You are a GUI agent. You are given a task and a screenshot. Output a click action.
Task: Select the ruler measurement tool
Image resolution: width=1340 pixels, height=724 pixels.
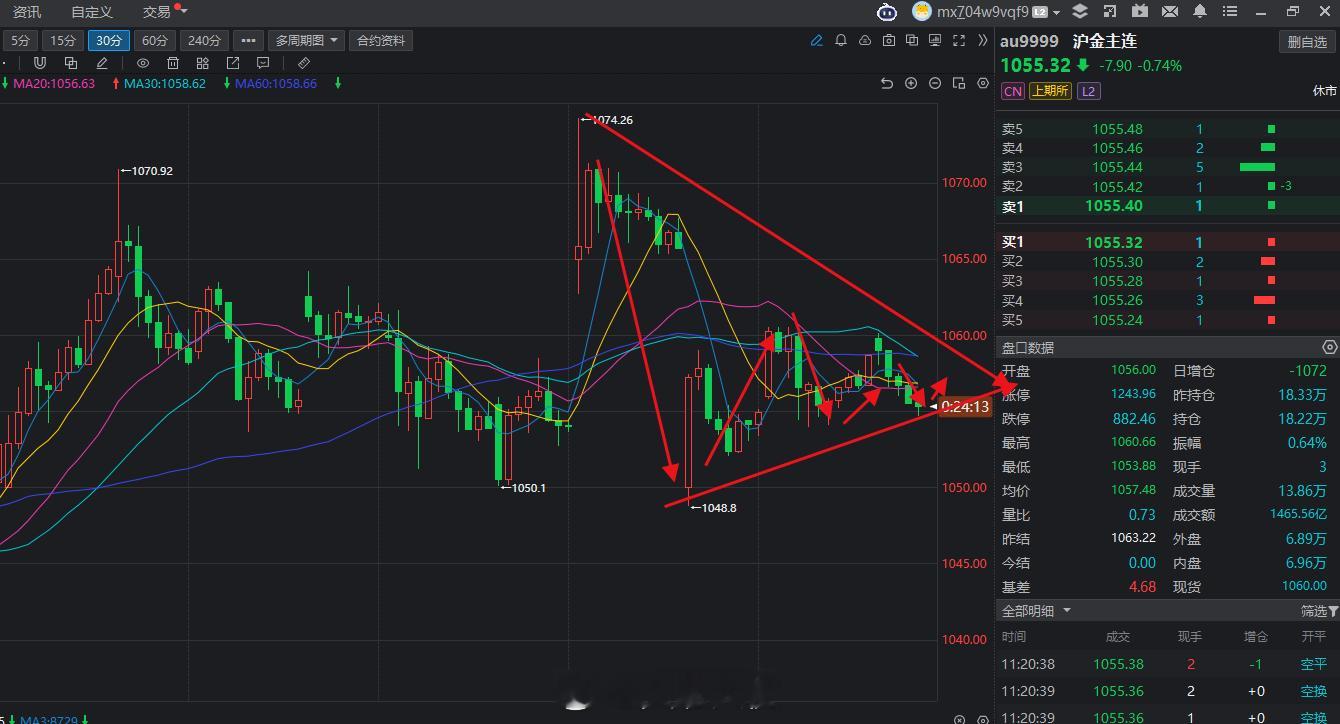pyautogui.click(x=304, y=63)
